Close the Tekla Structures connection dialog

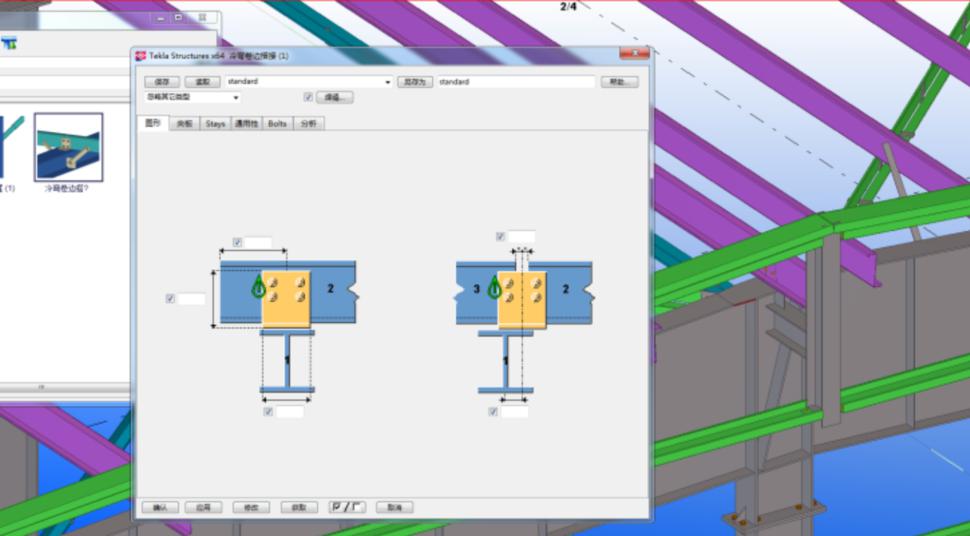[x=635, y=54]
